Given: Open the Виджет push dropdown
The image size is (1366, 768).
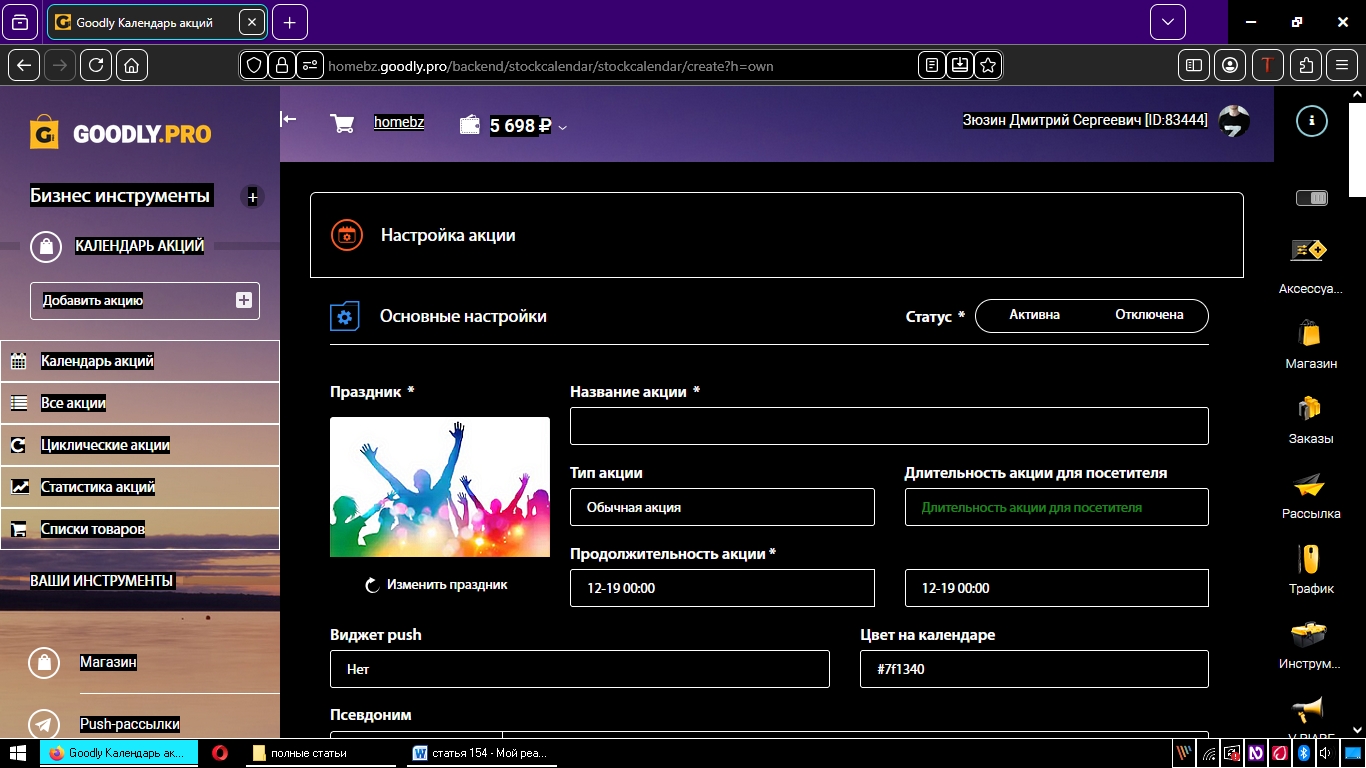Looking at the screenshot, I should 580,669.
